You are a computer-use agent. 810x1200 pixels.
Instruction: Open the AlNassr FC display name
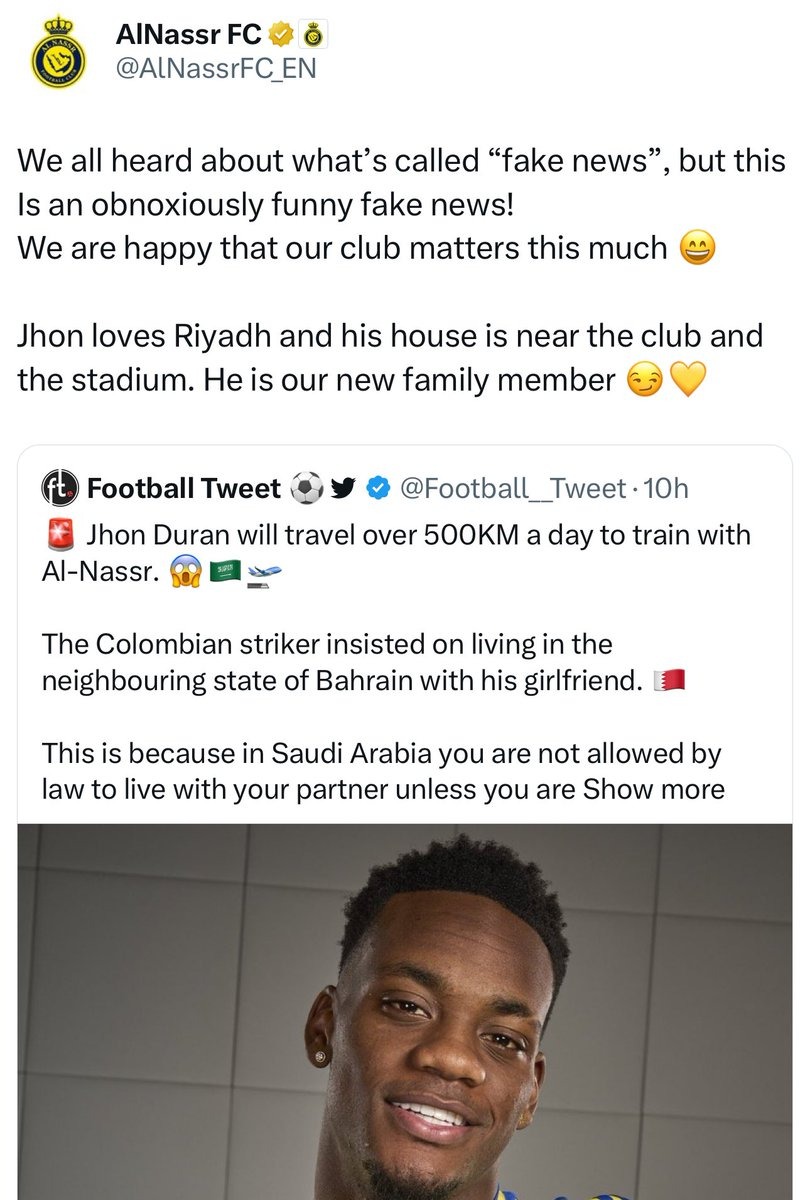188,35
